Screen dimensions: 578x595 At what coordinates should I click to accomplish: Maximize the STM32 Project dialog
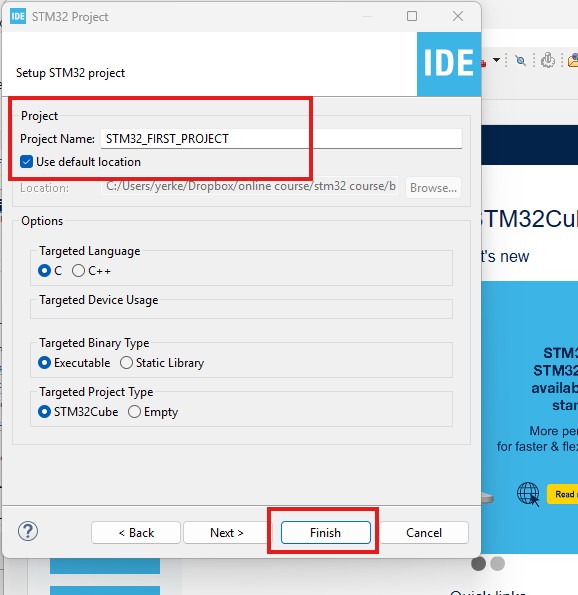pyautogui.click(x=412, y=16)
